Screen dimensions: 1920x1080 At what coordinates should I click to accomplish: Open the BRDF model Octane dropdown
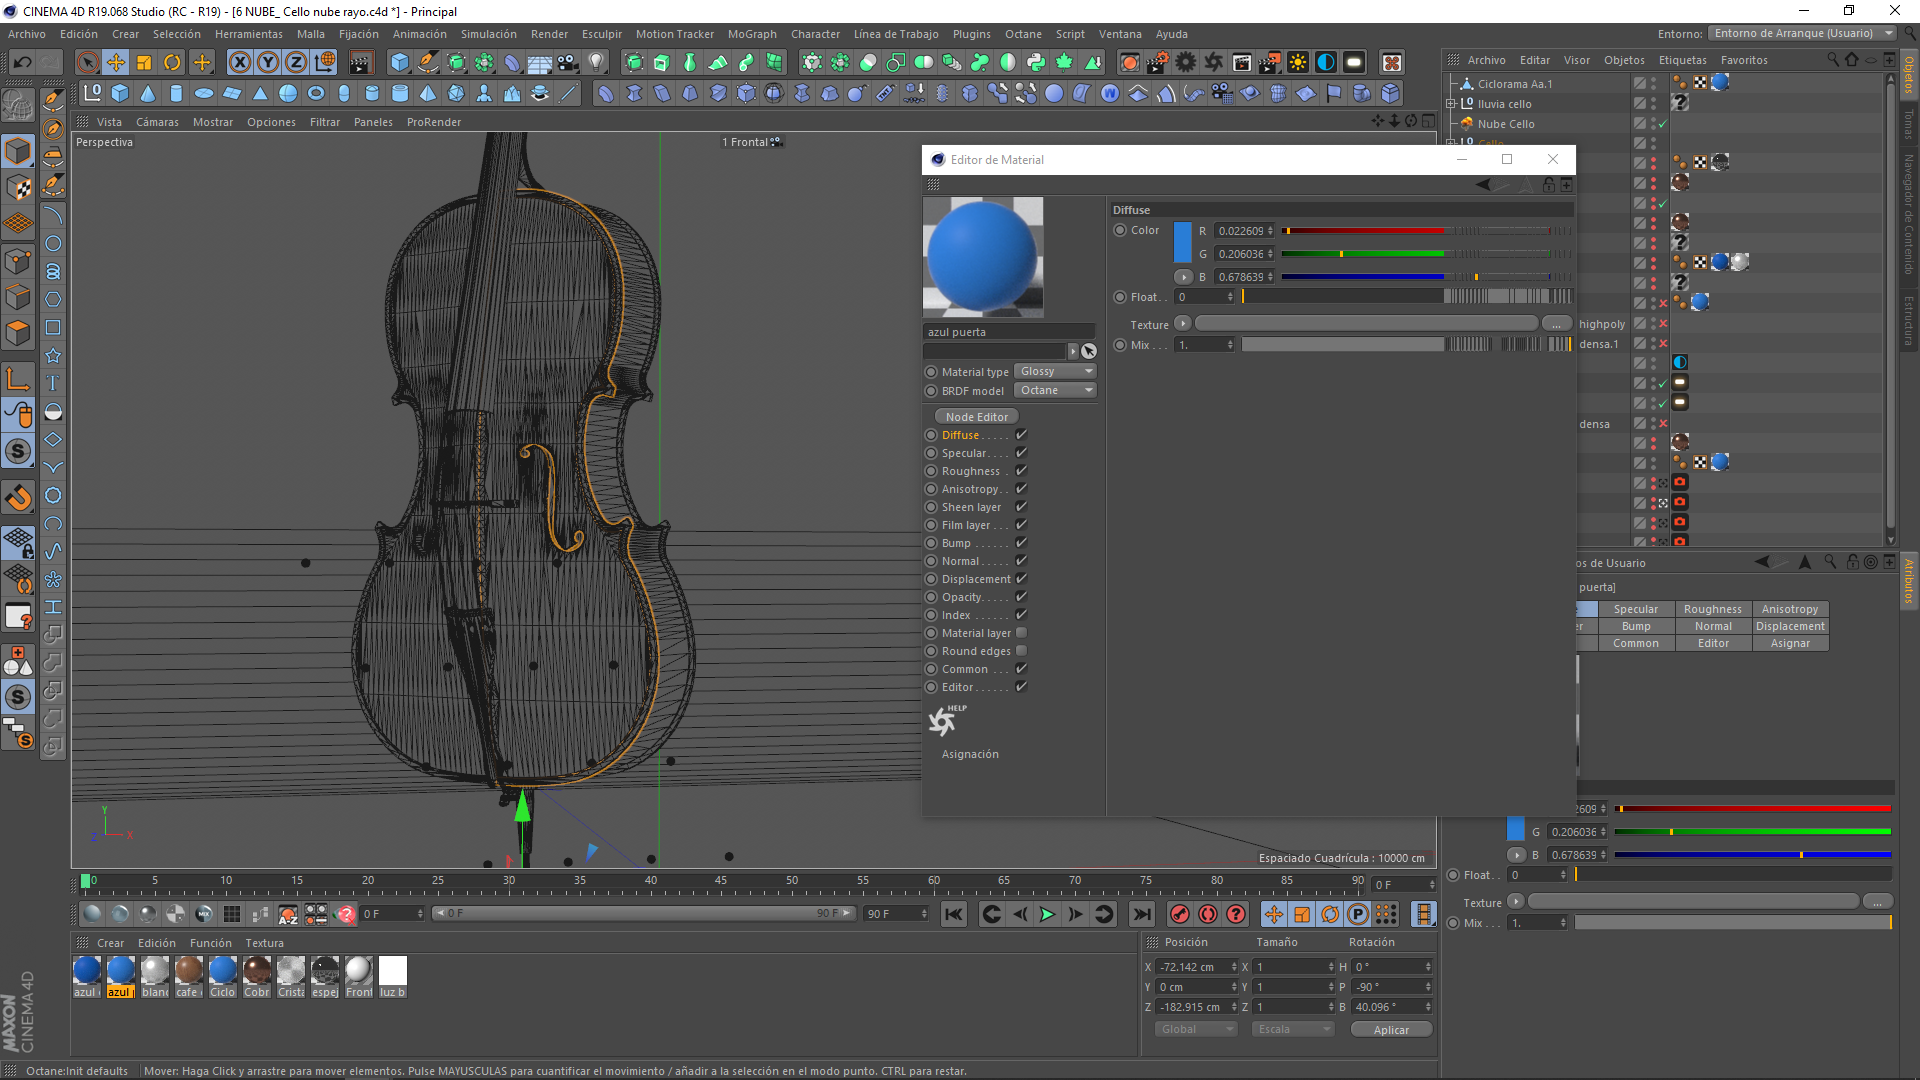click(x=1056, y=390)
